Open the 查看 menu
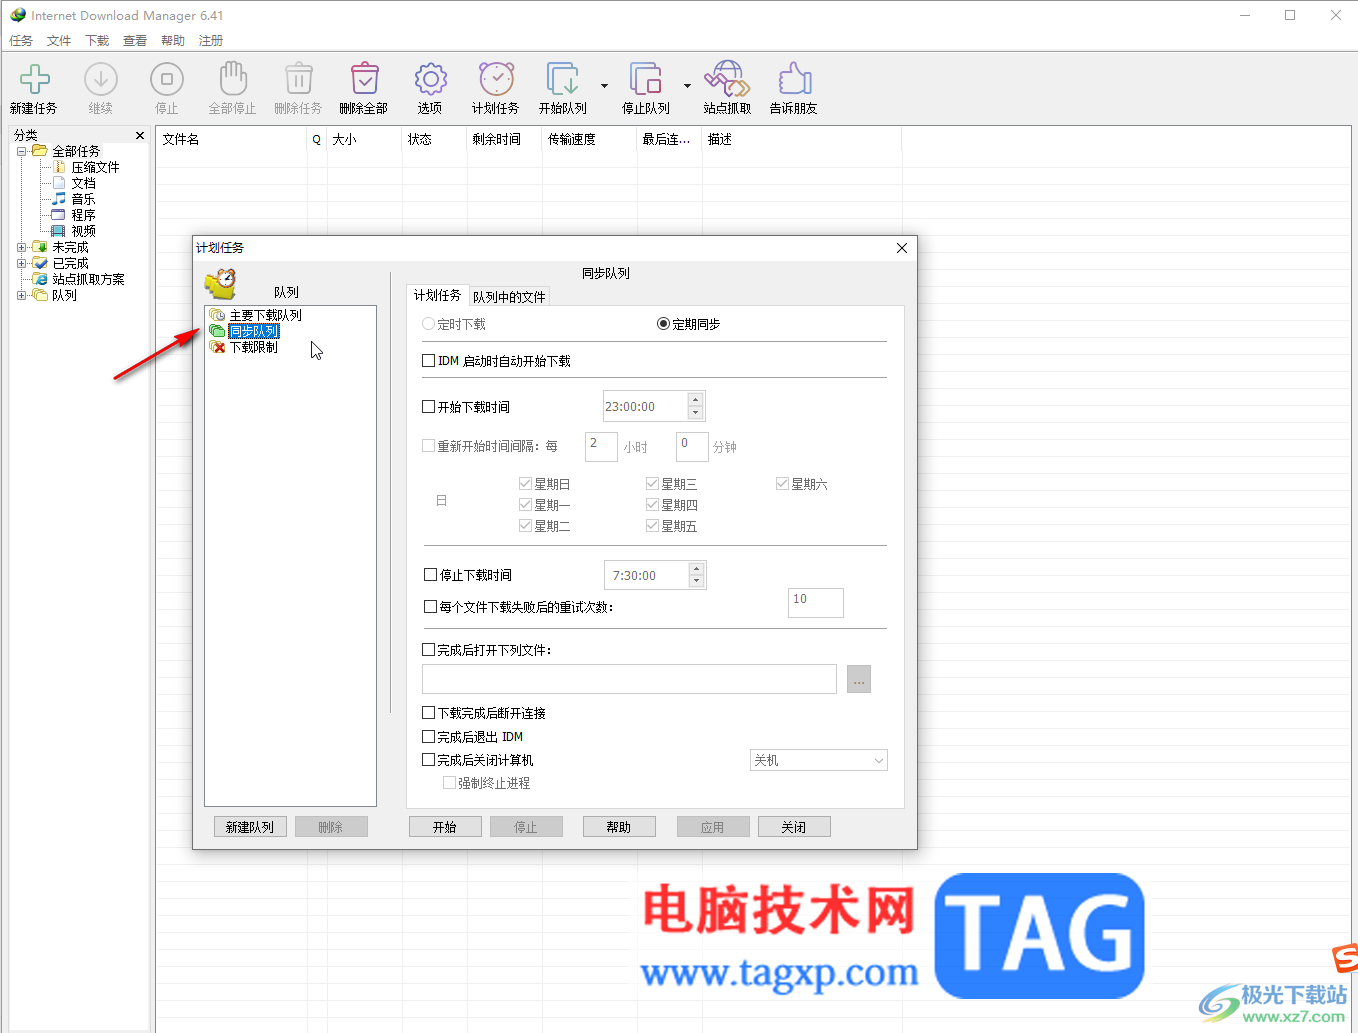The height and width of the screenshot is (1033, 1358). point(135,41)
